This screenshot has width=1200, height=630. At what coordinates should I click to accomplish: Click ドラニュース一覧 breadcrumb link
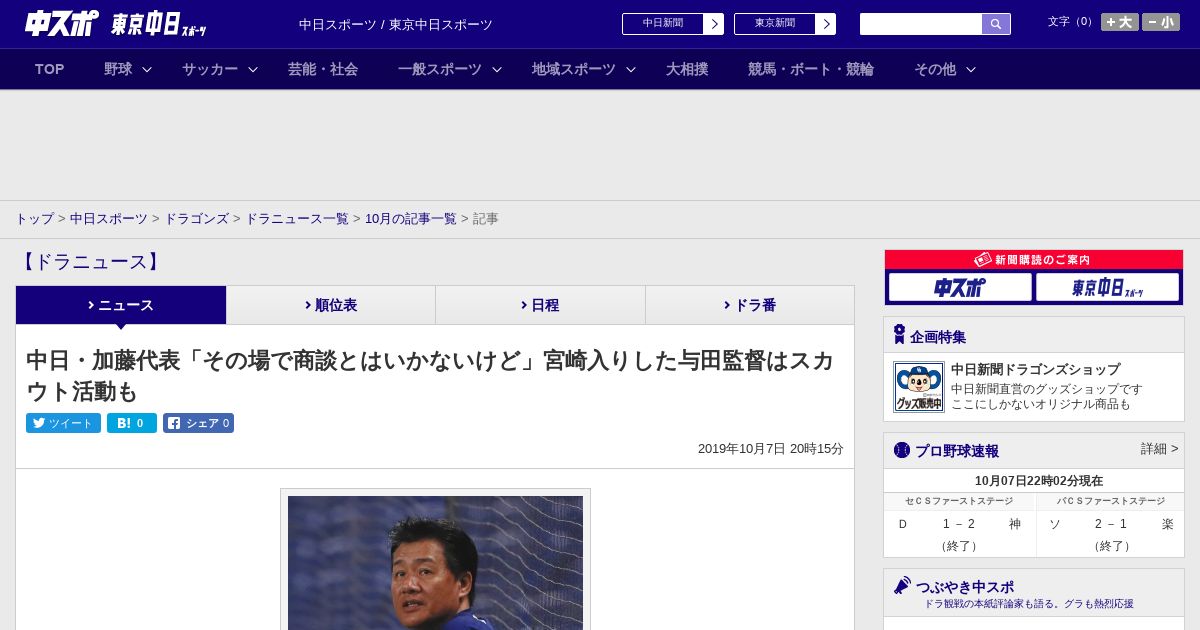click(297, 218)
